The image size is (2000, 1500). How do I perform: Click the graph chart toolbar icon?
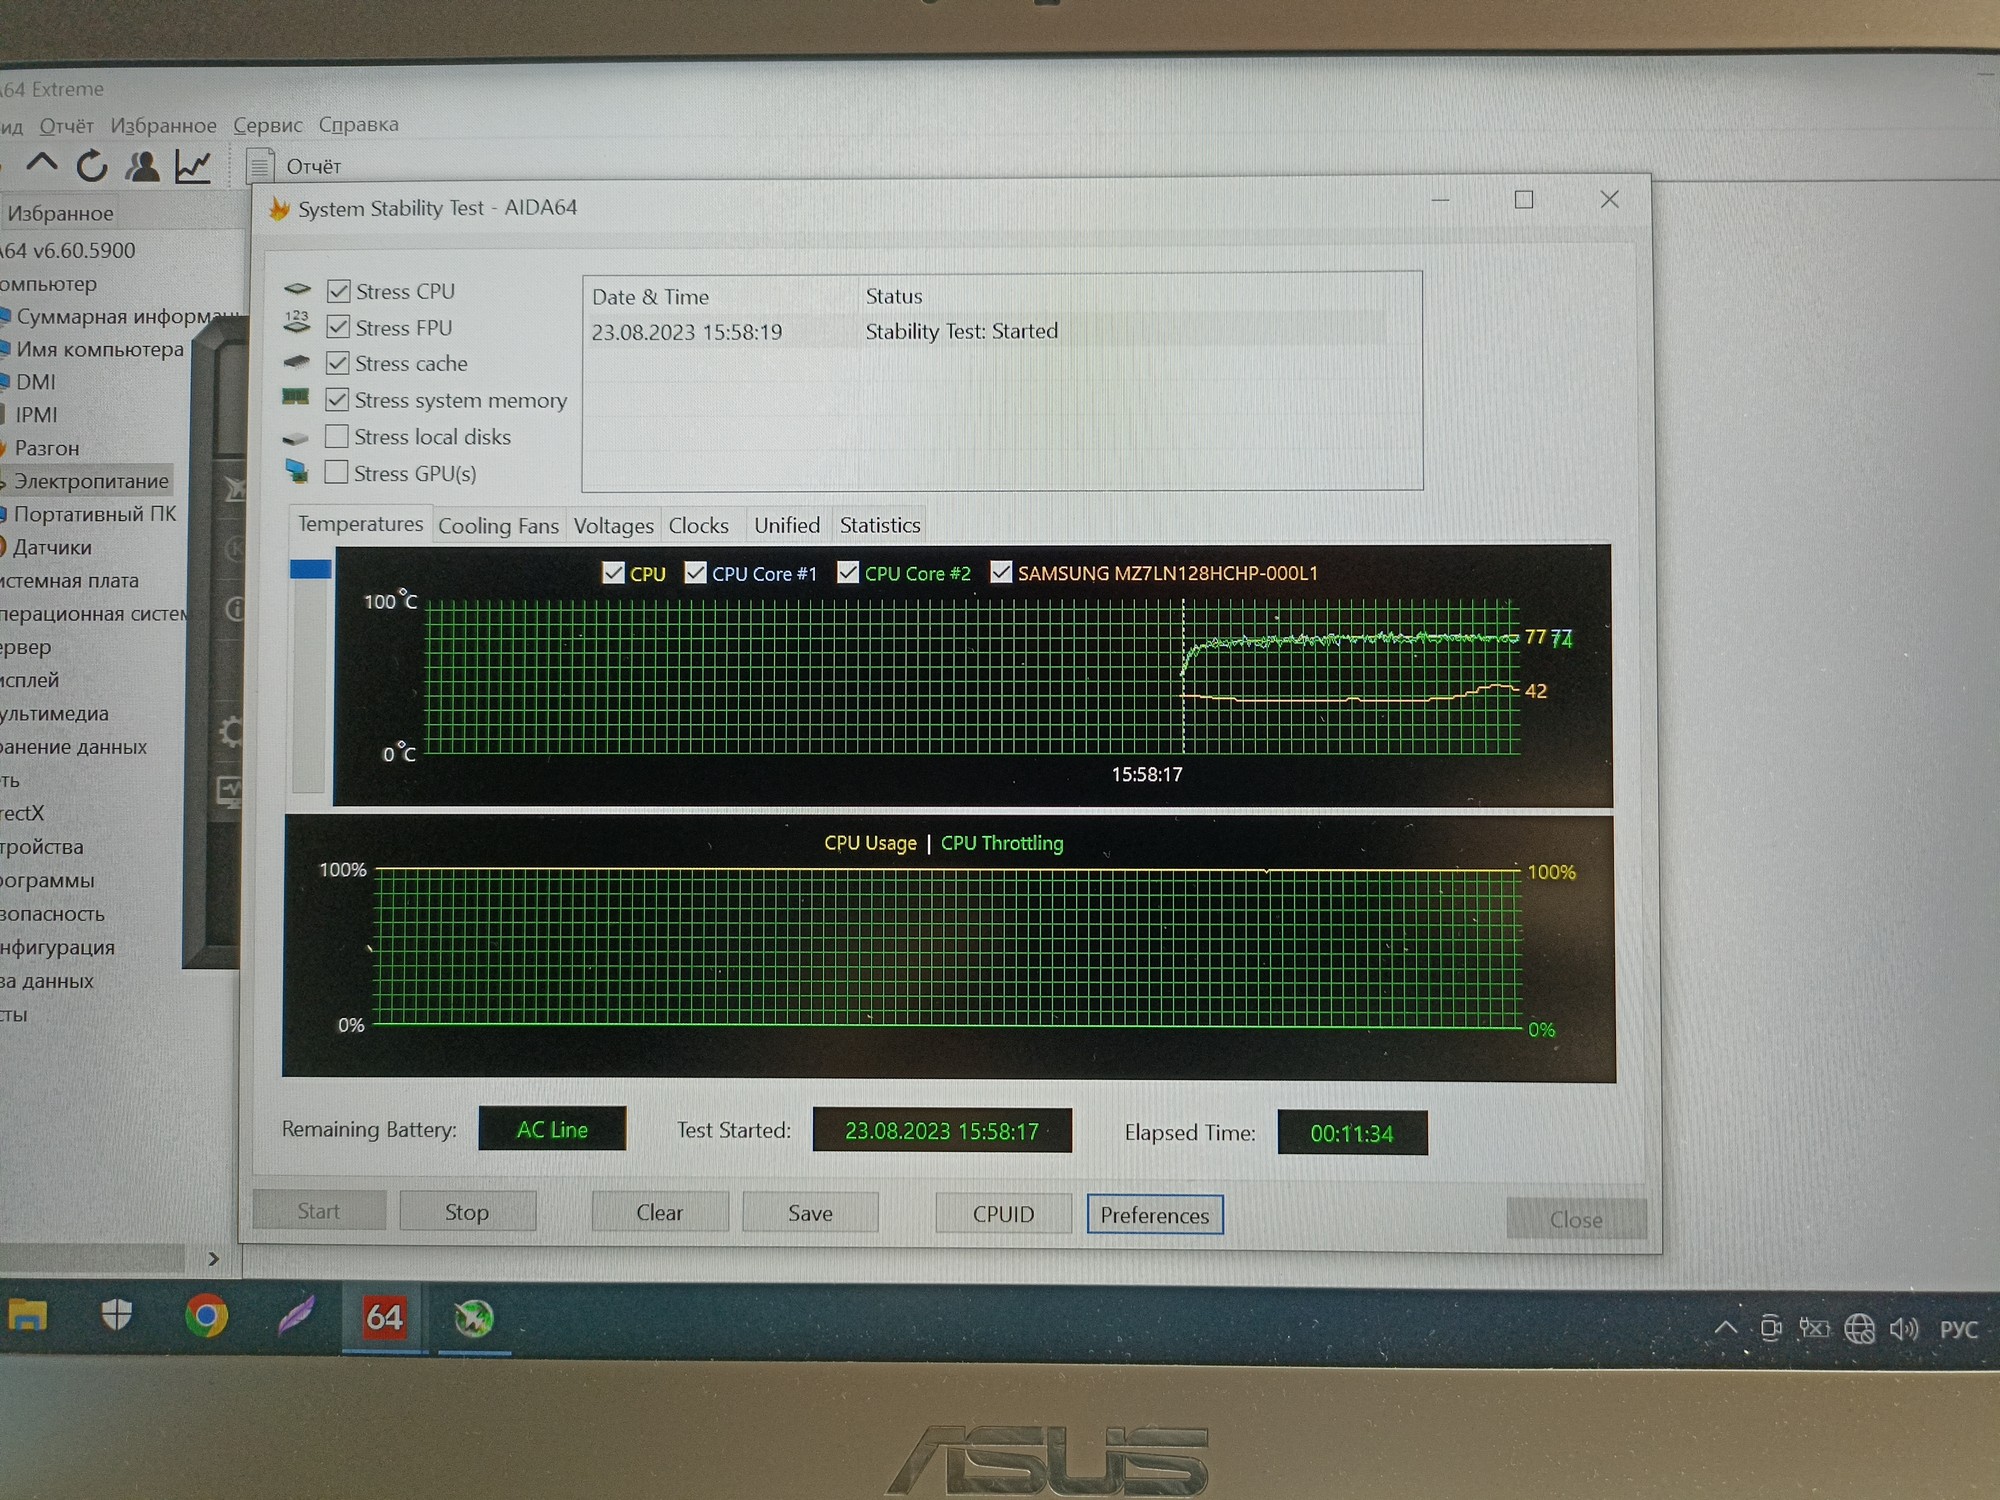coord(193,166)
